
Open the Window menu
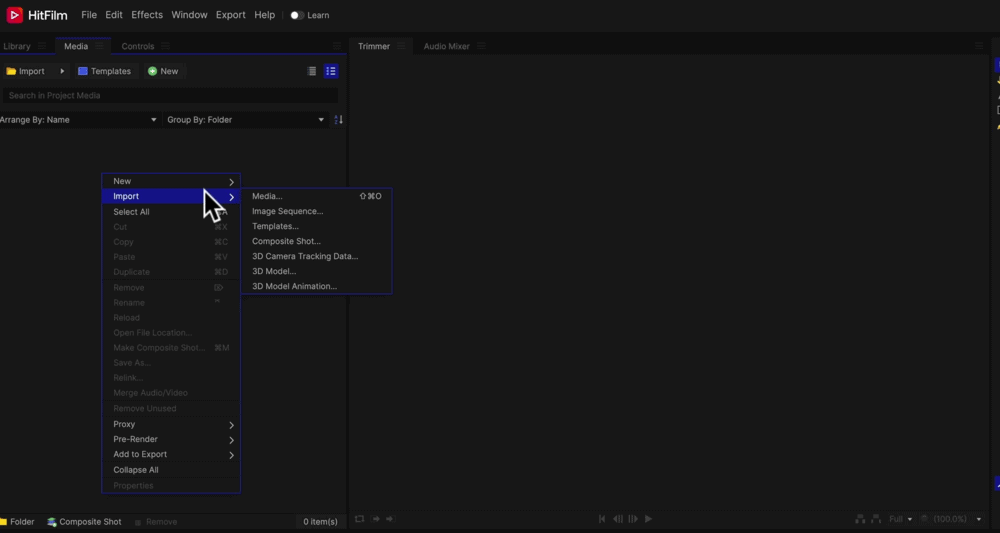tap(189, 15)
